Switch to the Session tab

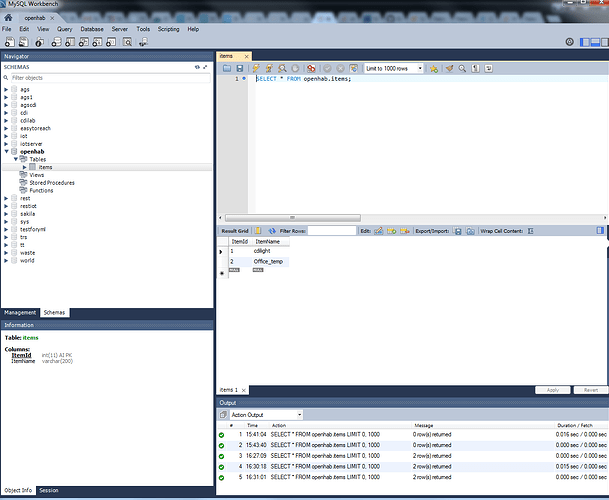pos(48,491)
